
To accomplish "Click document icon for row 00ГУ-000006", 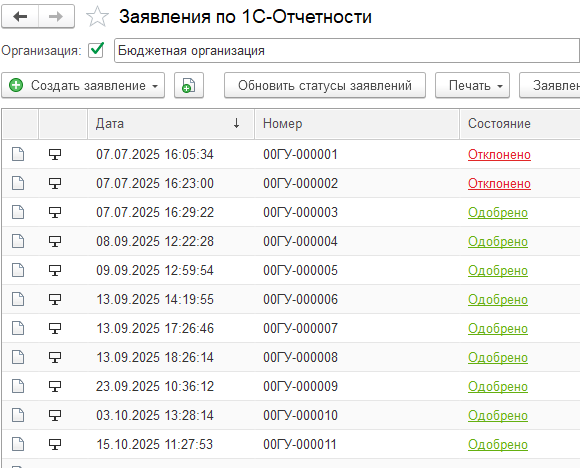I will 18,299.
